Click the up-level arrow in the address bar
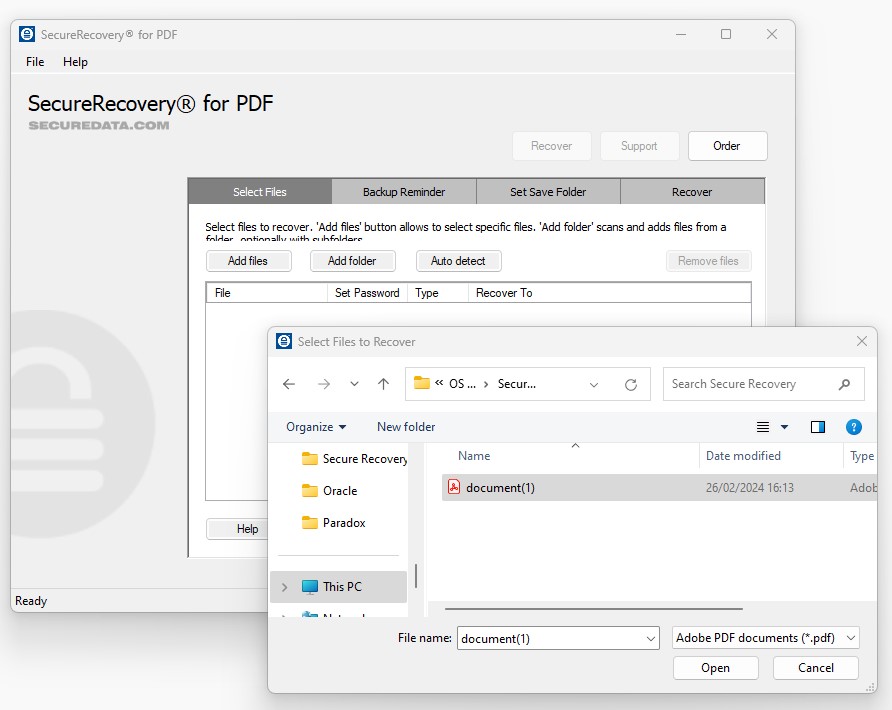892x710 pixels. click(383, 383)
